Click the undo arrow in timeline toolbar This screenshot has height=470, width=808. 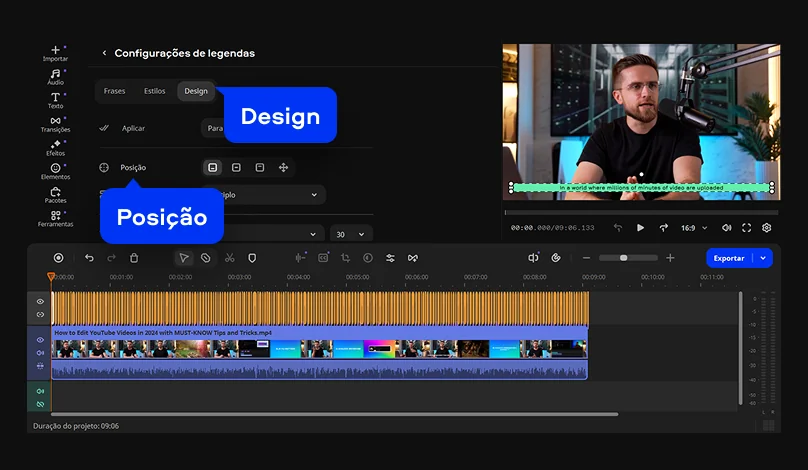click(89, 258)
